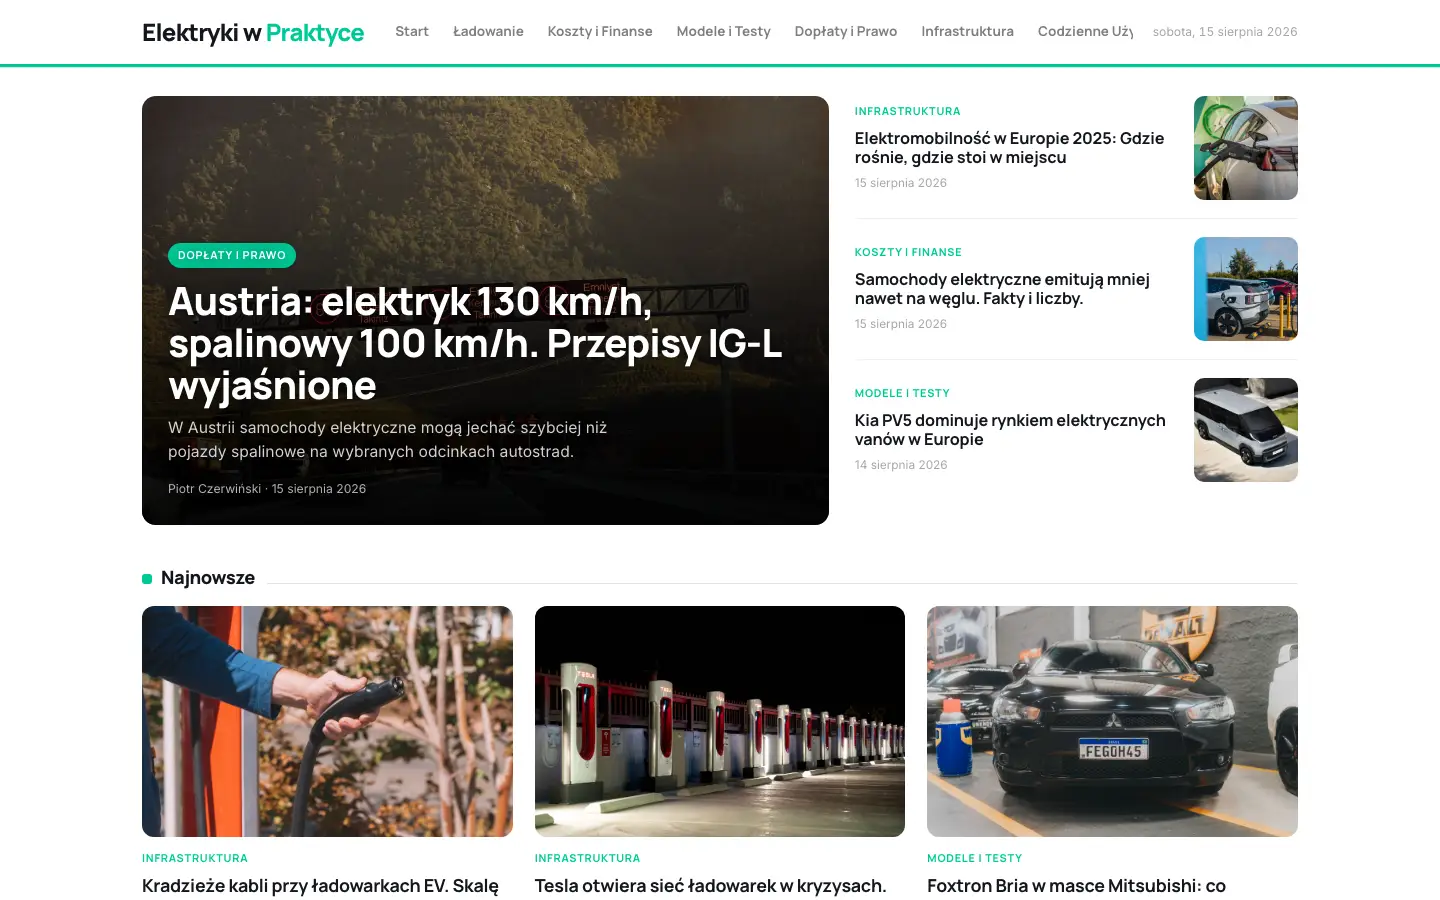The image size is (1440, 900).
Task: Open Dopłaty i Prawo navigation item
Action: (846, 32)
